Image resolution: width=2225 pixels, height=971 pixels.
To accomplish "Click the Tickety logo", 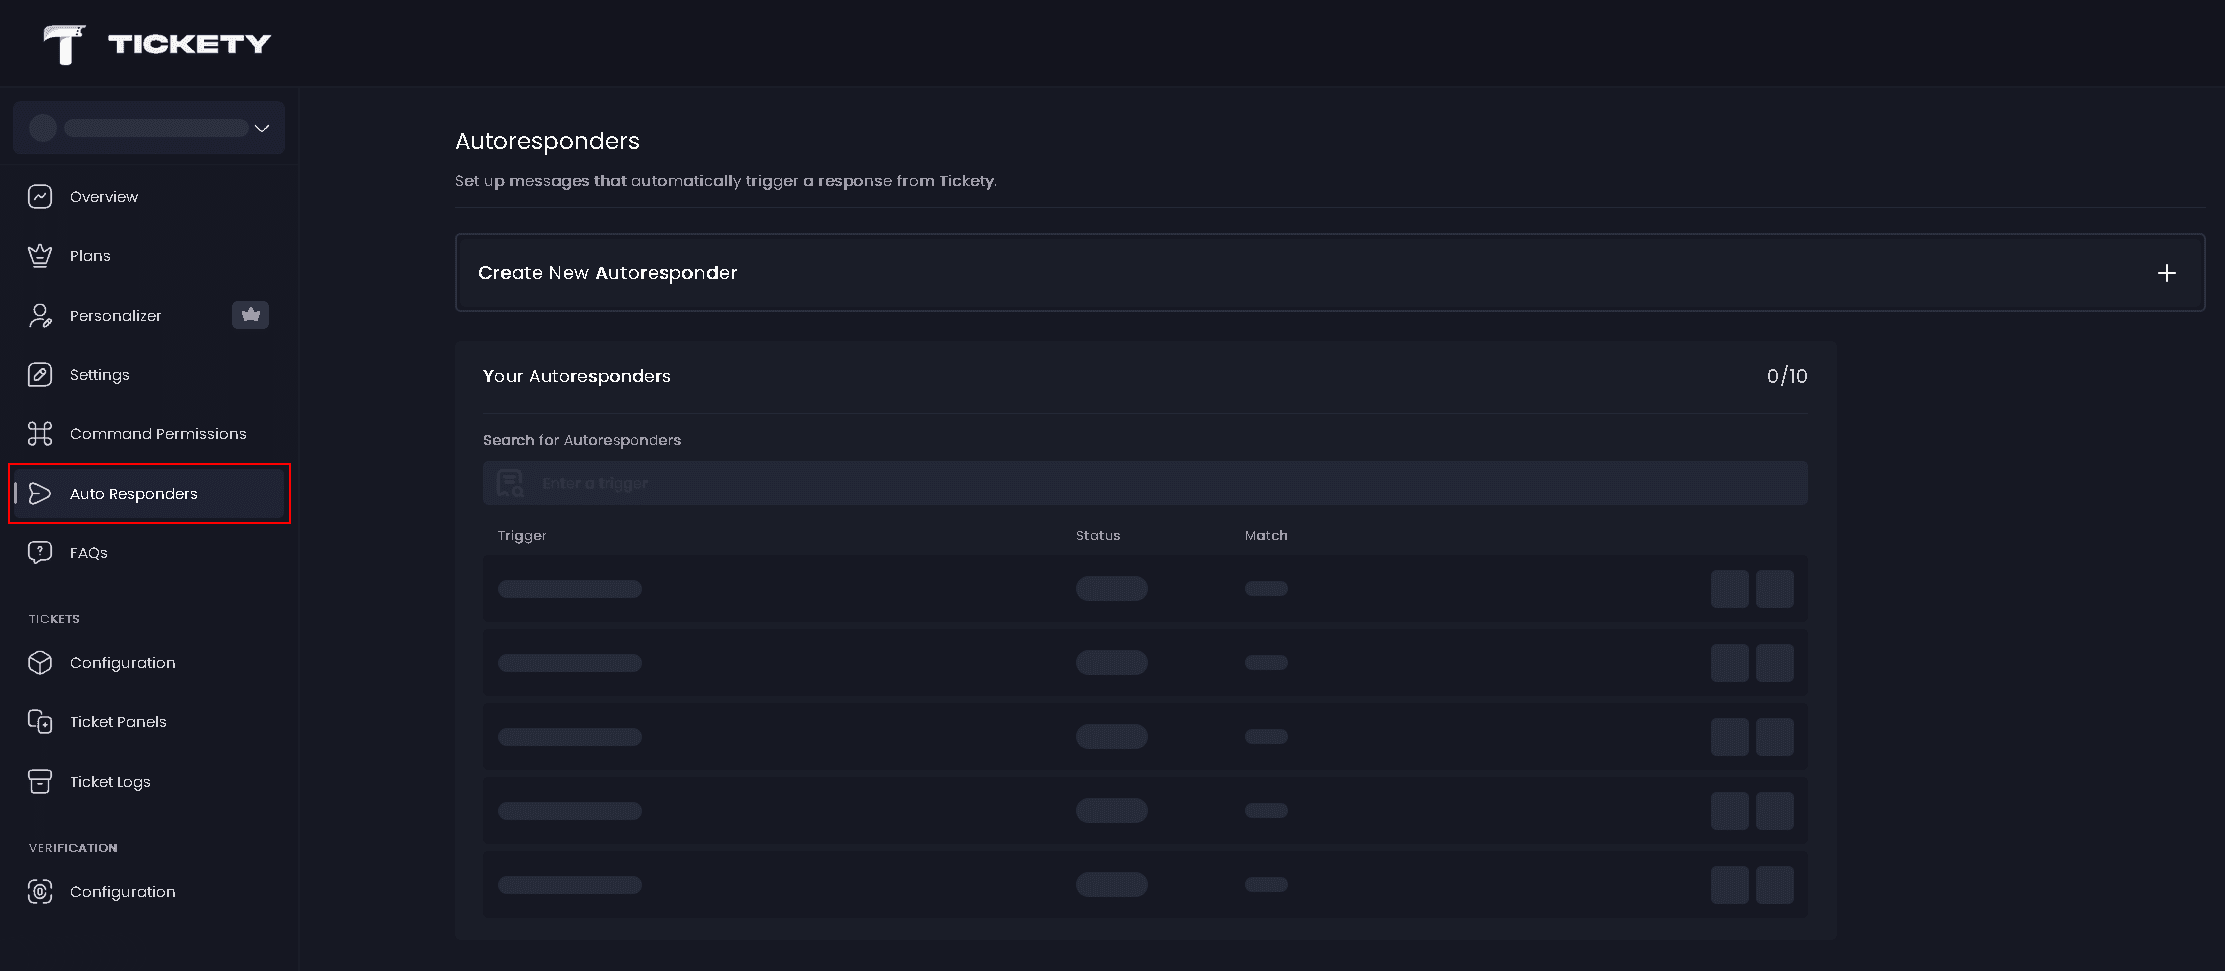I will (x=157, y=44).
